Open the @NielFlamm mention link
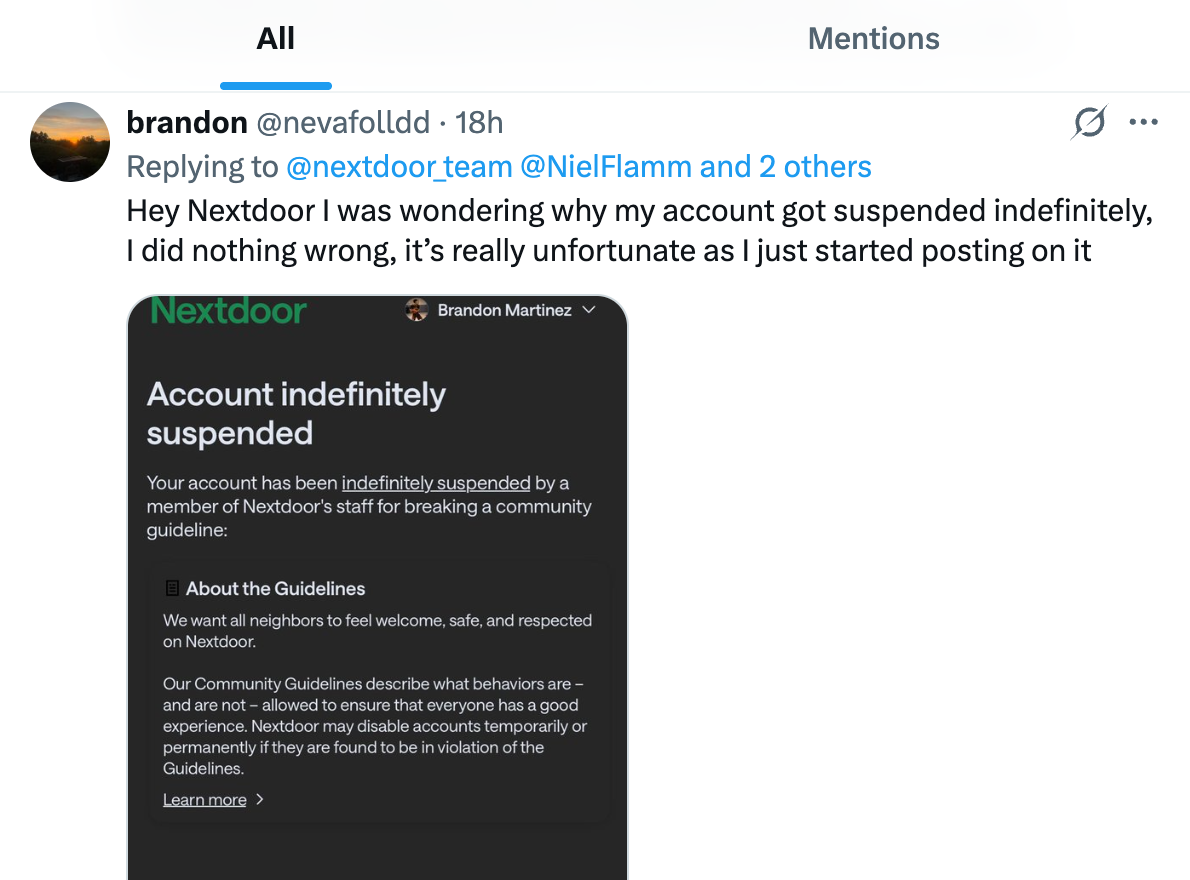This screenshot has height=880, width=1190. click(606, 167)
